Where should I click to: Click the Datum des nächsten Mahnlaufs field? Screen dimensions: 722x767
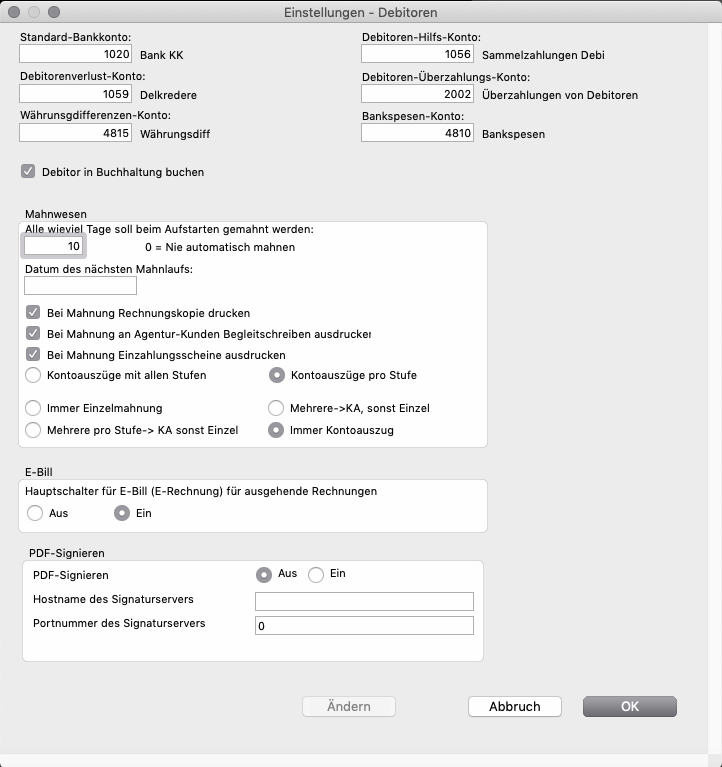pos(80,286)
